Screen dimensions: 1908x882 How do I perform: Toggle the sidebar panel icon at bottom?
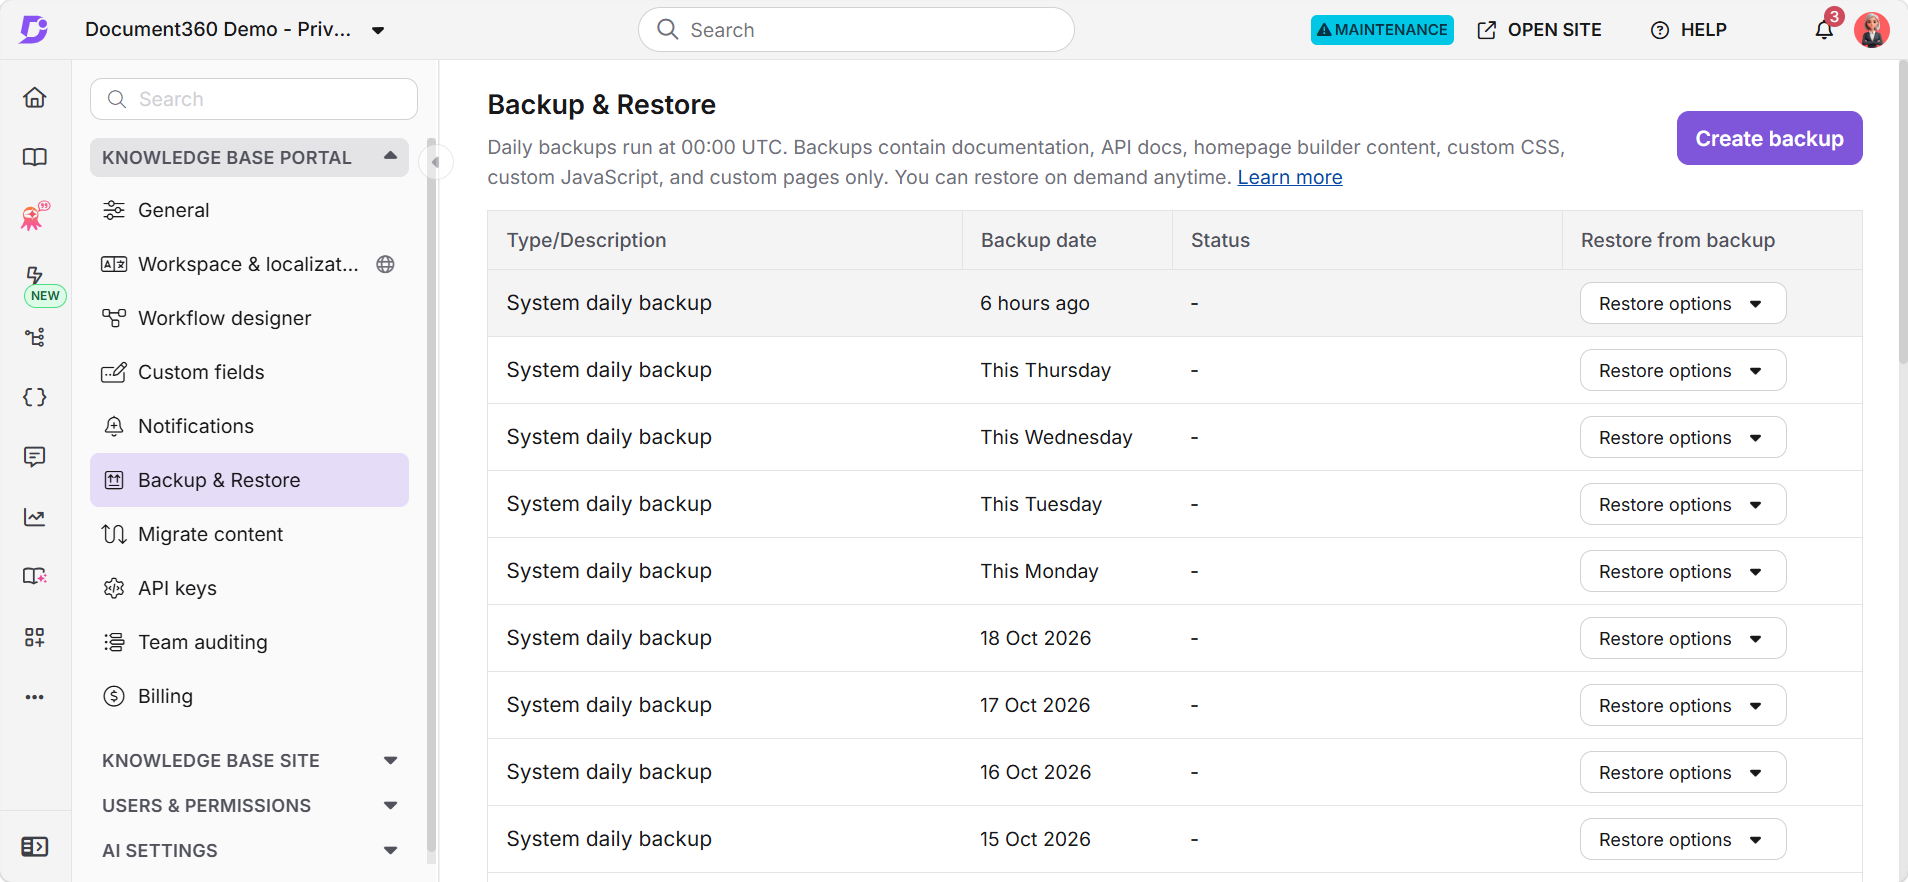tap(35, 847)
